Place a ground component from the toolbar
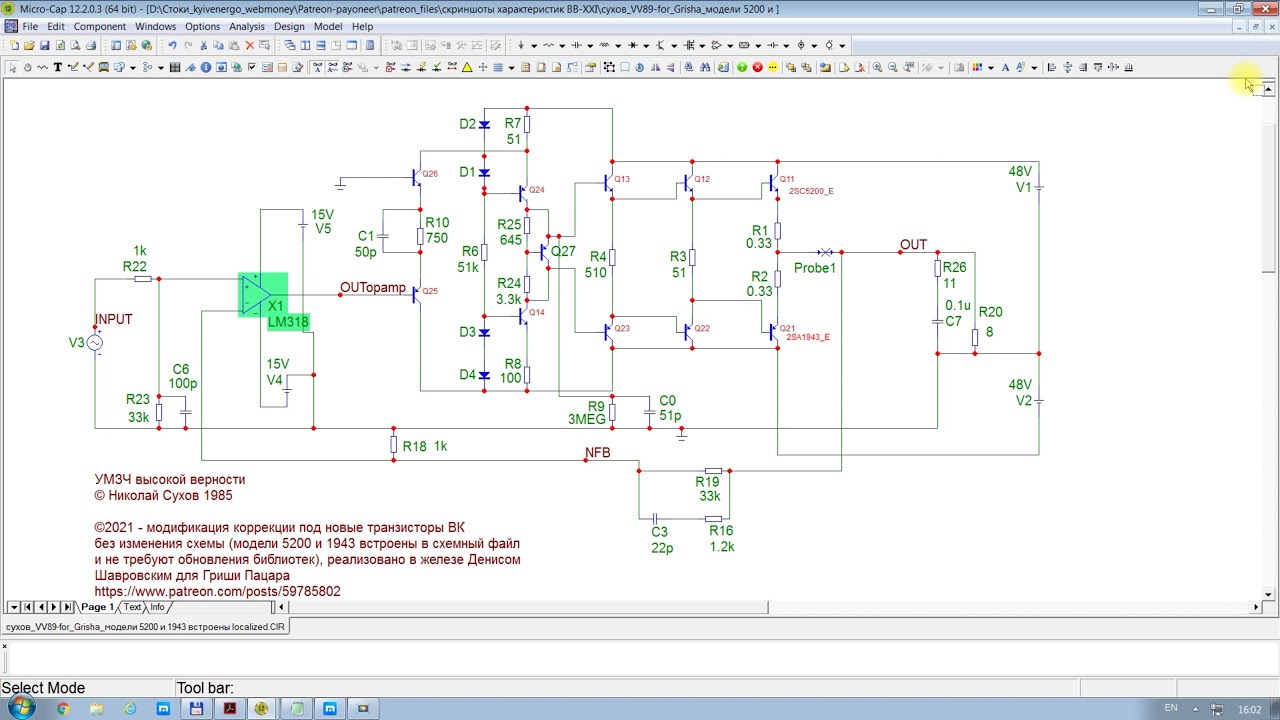The image size is (1280, 720). pyautogui.click(x=521, y=45)
